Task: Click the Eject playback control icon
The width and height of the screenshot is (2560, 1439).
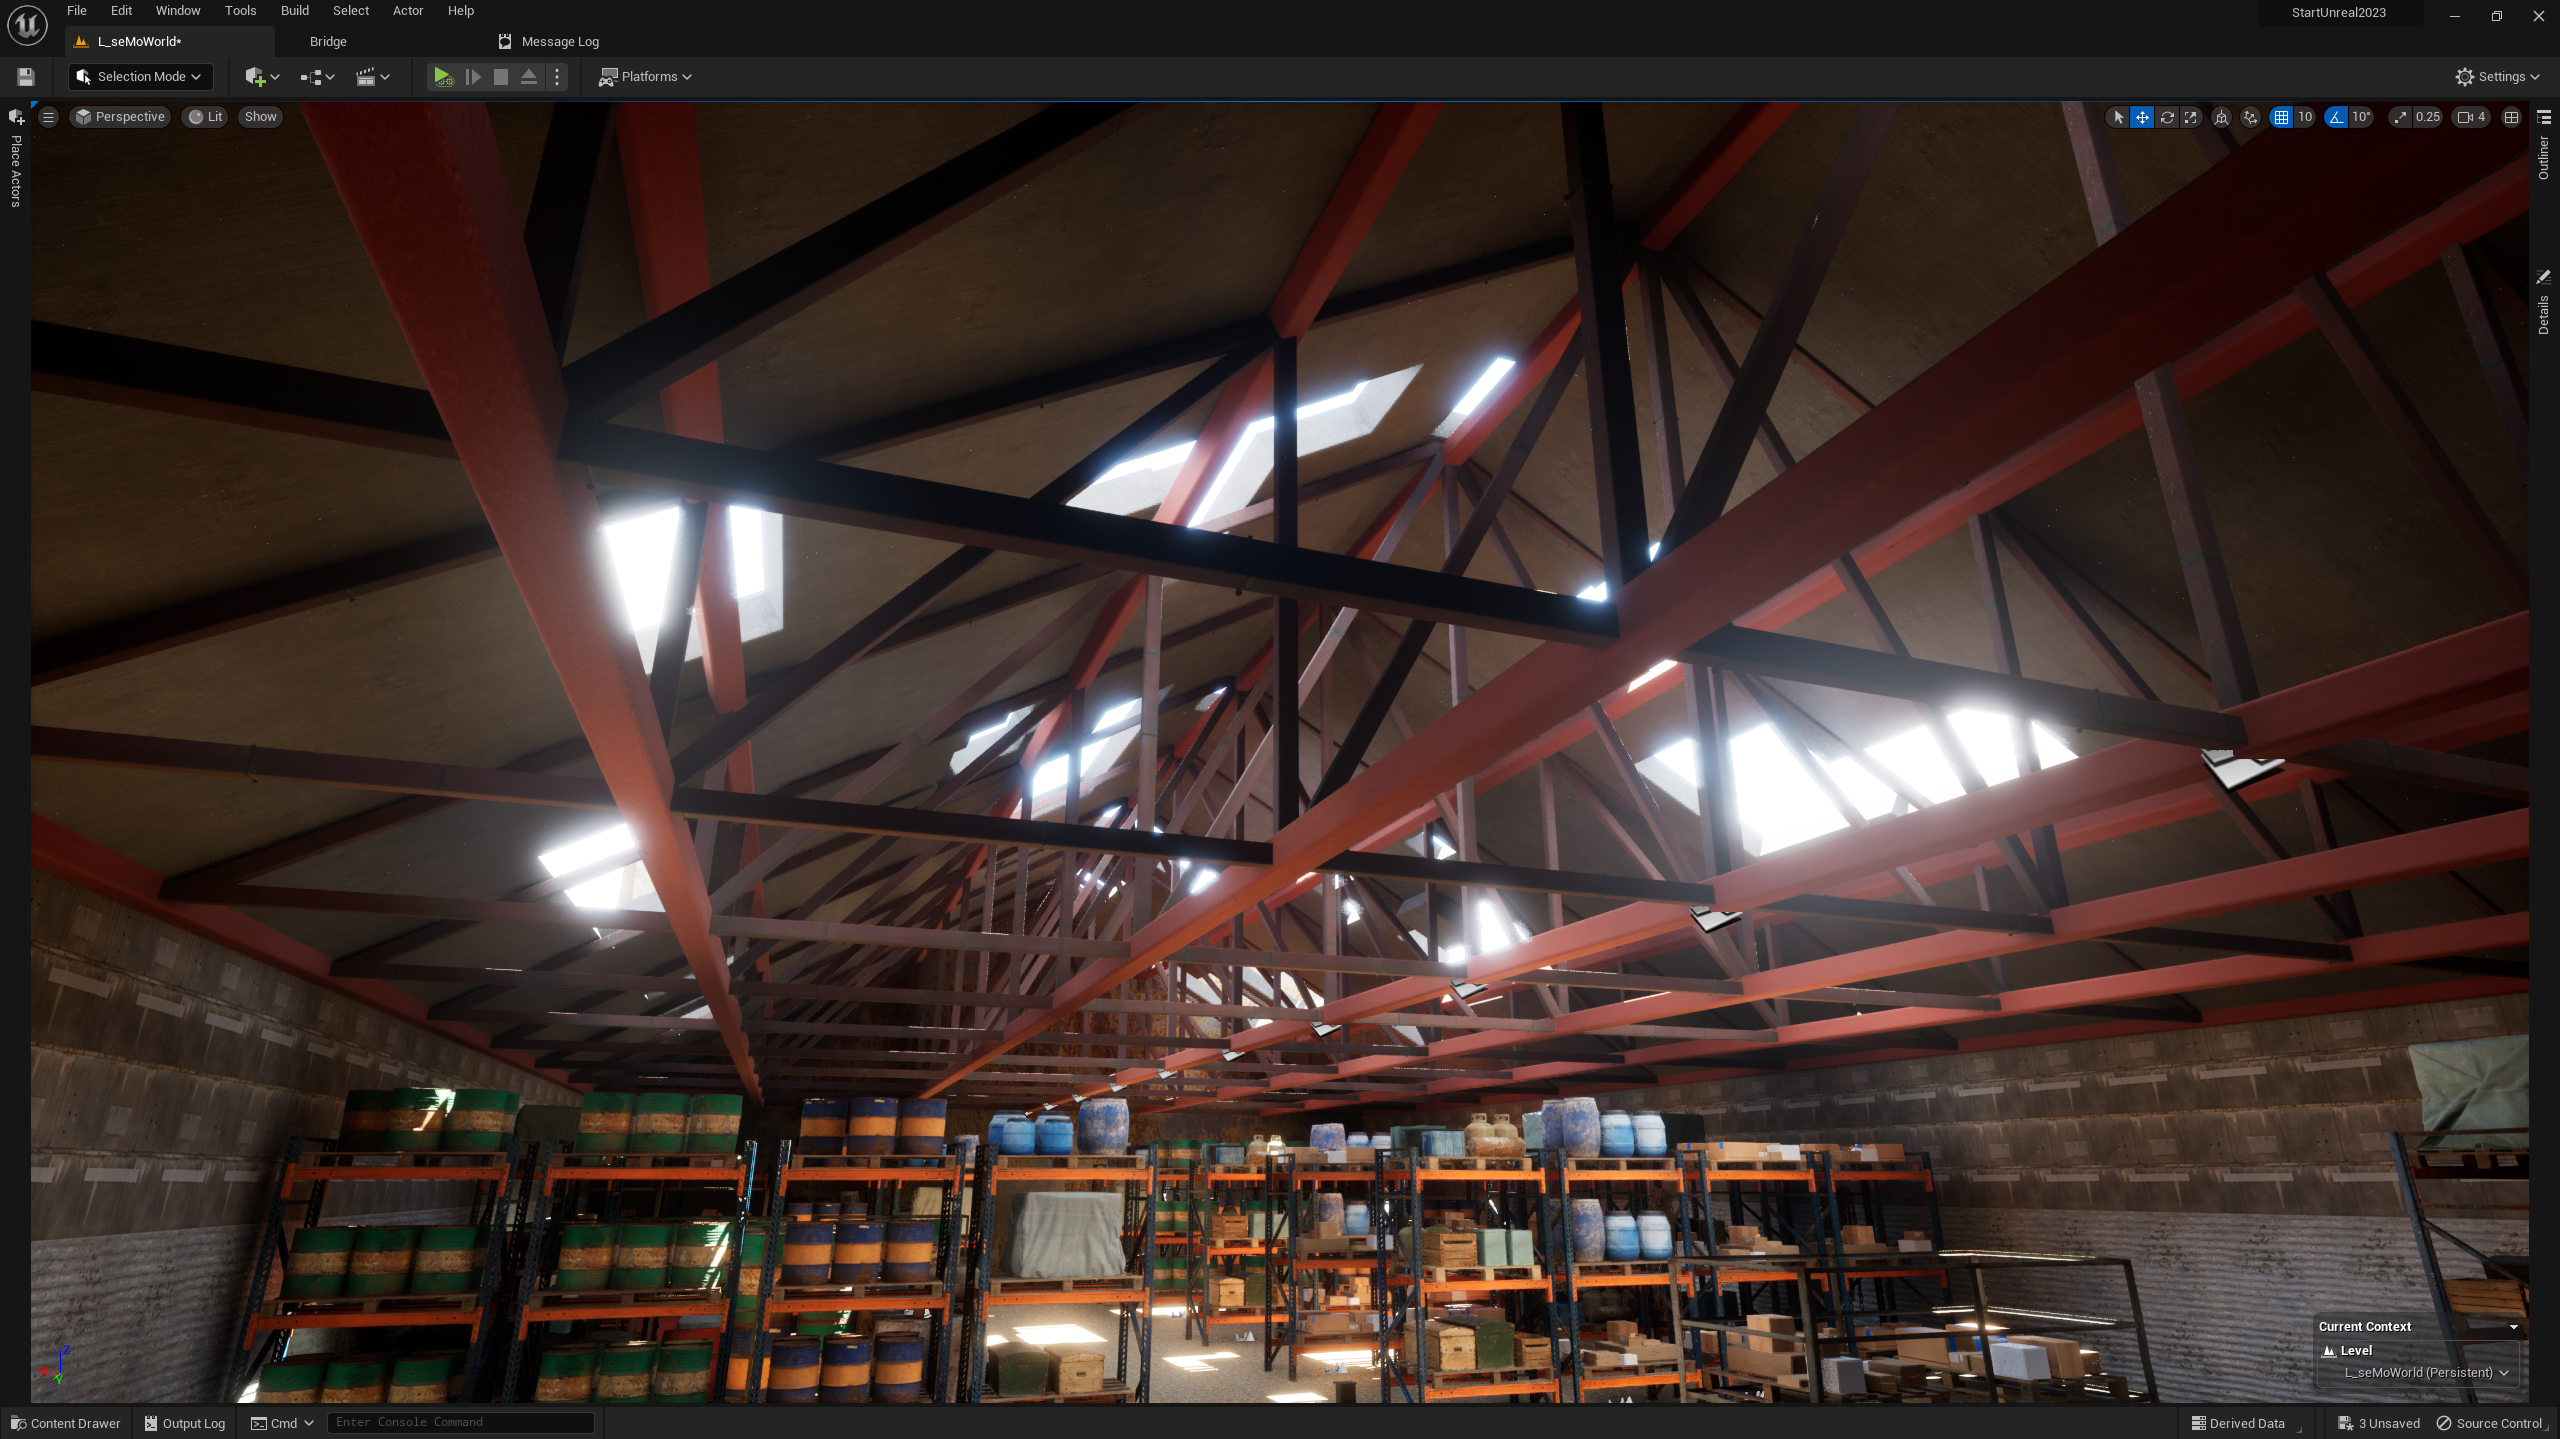Action: pos(529,77)
